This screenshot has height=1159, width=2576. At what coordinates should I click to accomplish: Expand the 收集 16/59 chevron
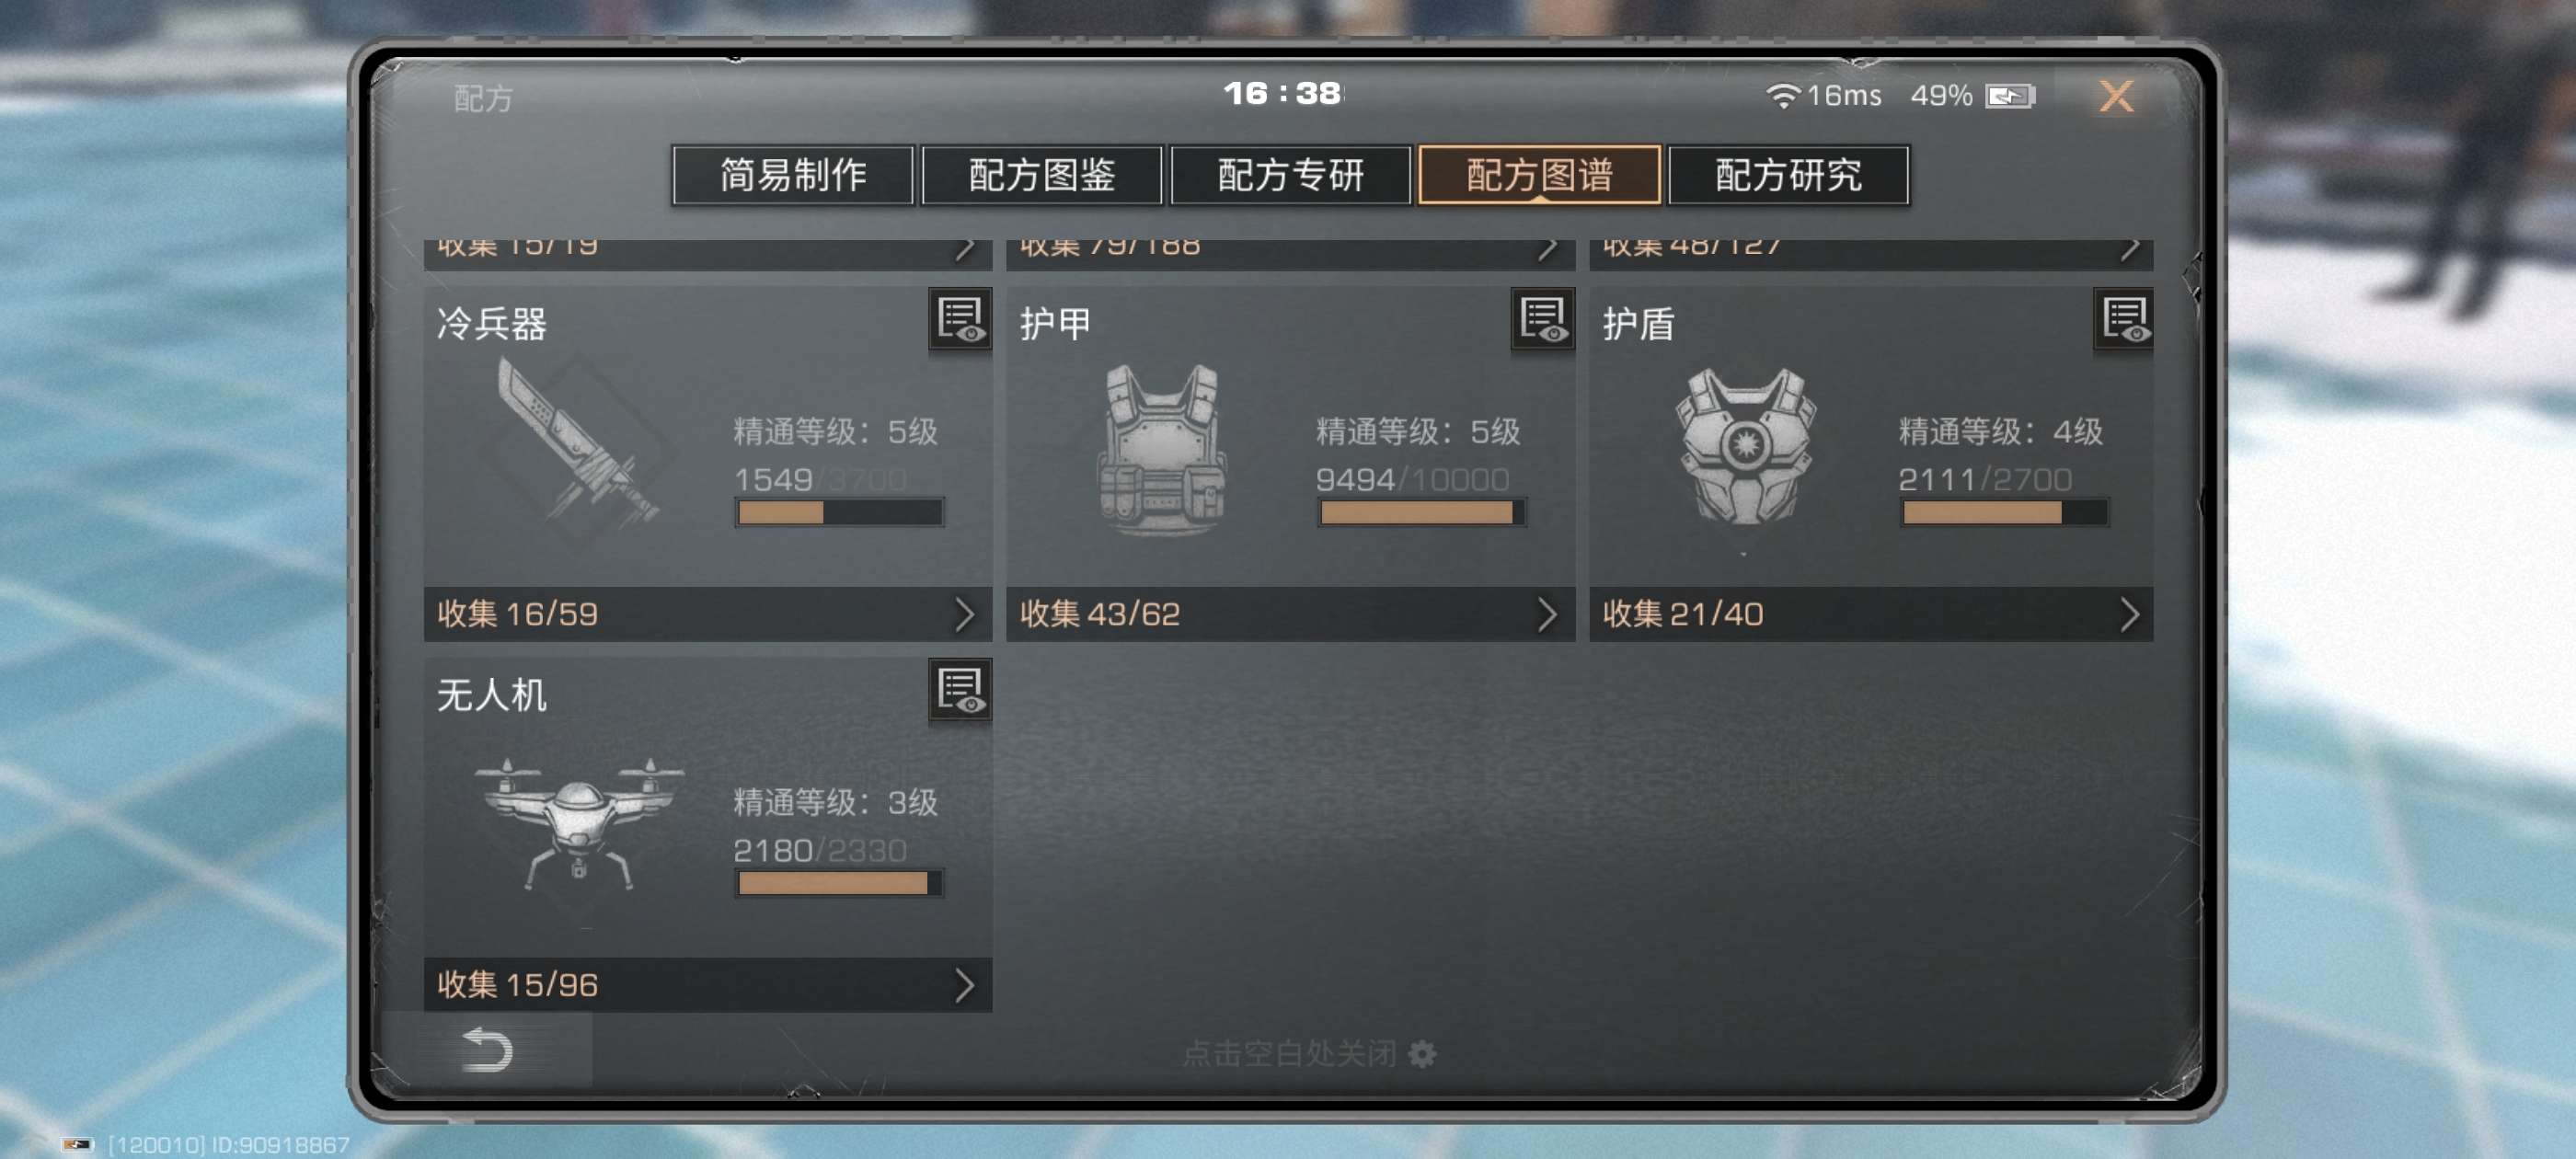tap(964, 615)
